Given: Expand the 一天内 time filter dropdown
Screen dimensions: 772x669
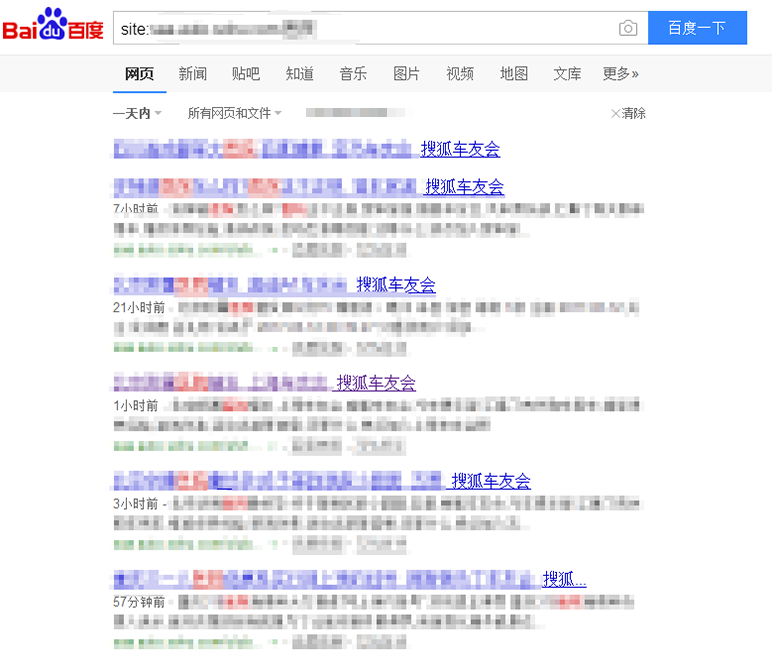Looking at the screenshot, I should (x=137, y=113).
